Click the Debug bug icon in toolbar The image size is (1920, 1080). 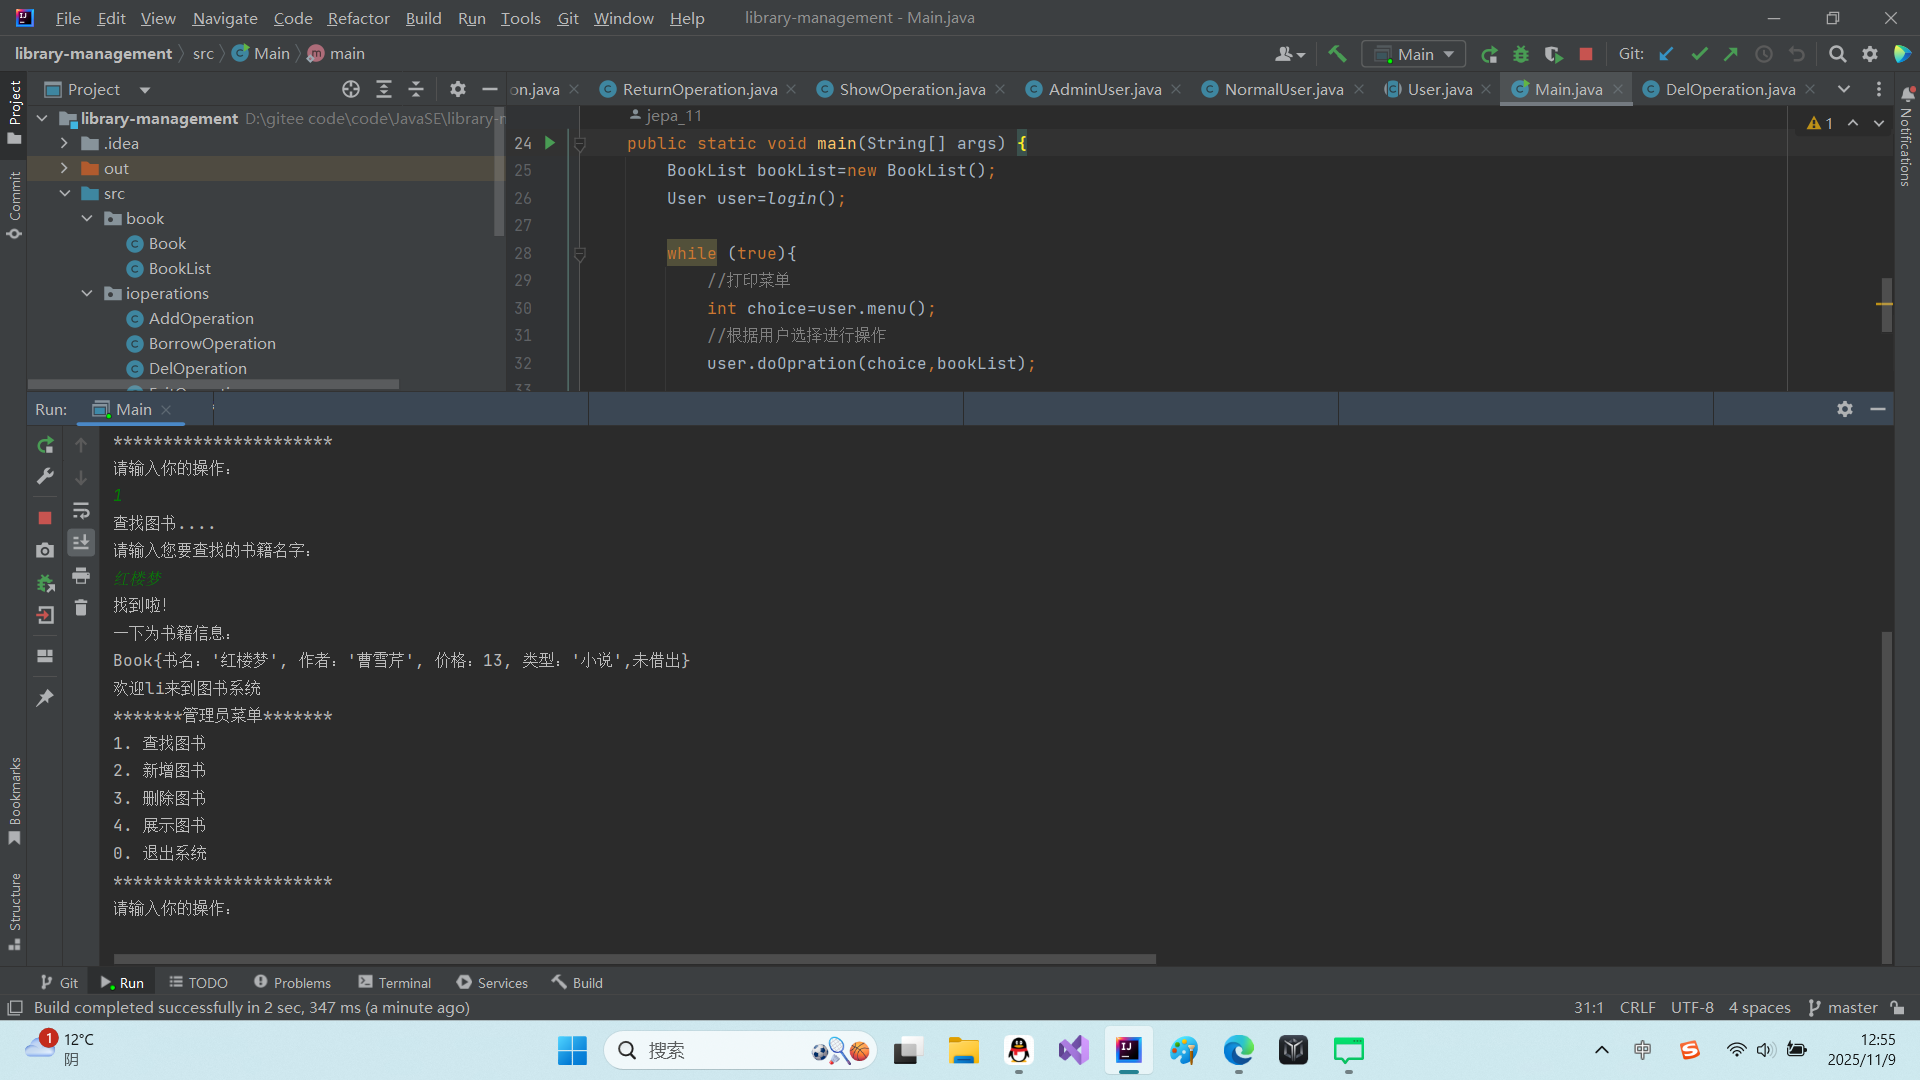1521,54
